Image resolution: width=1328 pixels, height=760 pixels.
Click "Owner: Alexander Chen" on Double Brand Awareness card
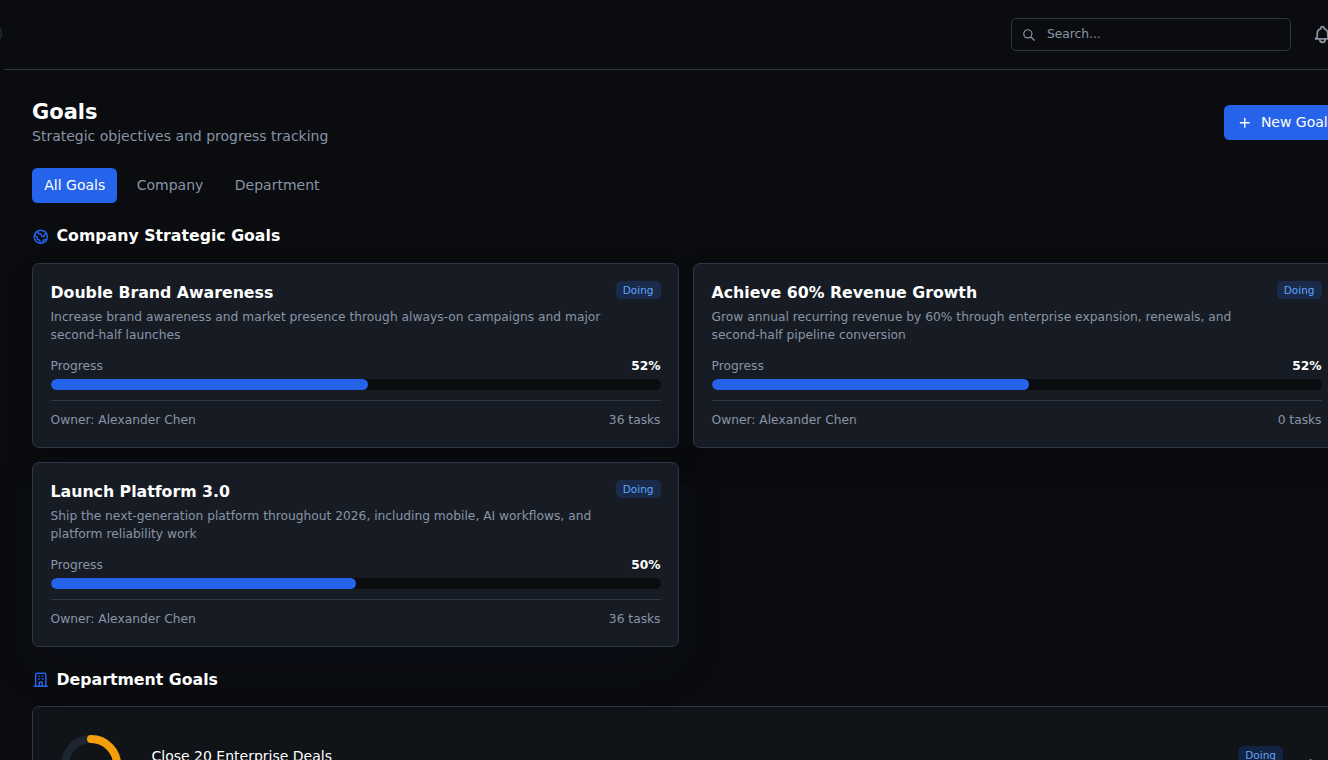123,420
